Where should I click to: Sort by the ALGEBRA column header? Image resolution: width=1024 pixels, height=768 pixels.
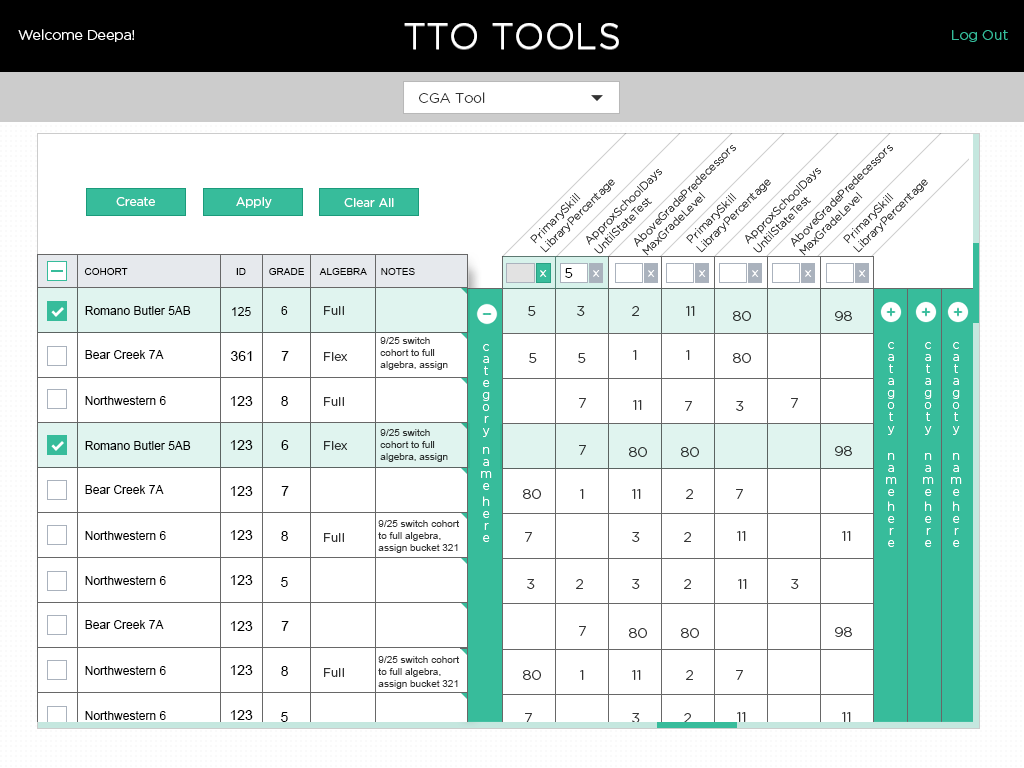click(x=343, y=272)
